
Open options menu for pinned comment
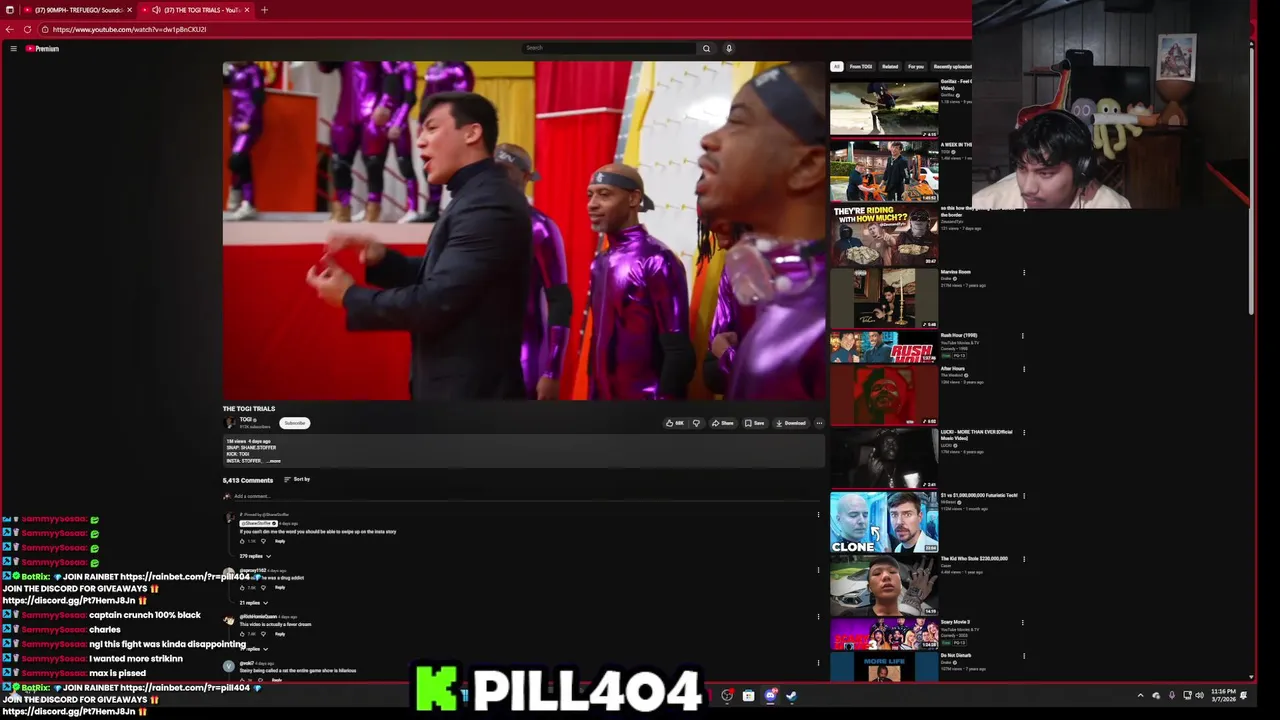click(x=818, y=515)
